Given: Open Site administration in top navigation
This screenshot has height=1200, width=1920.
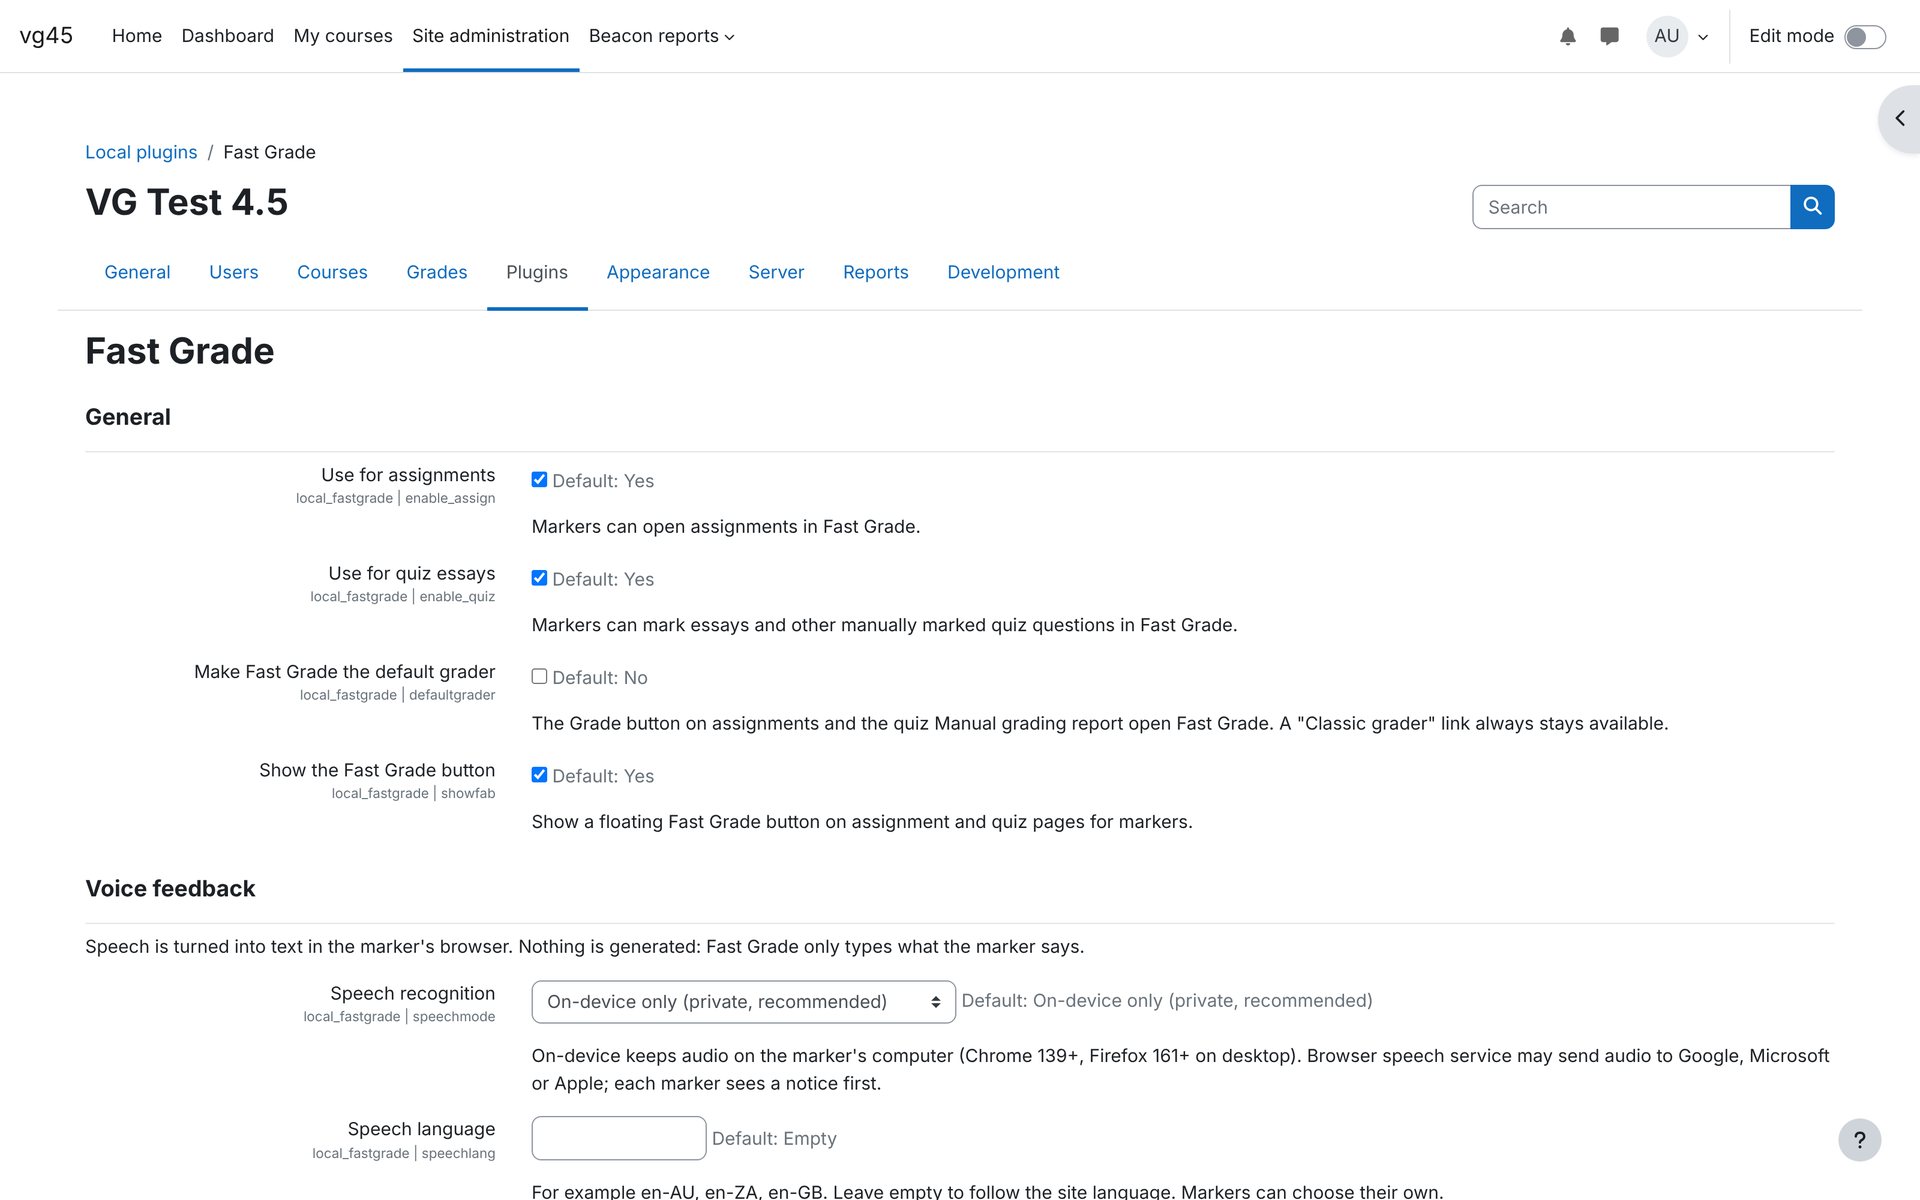Looking at the screenshot, I should click(490, 36).
